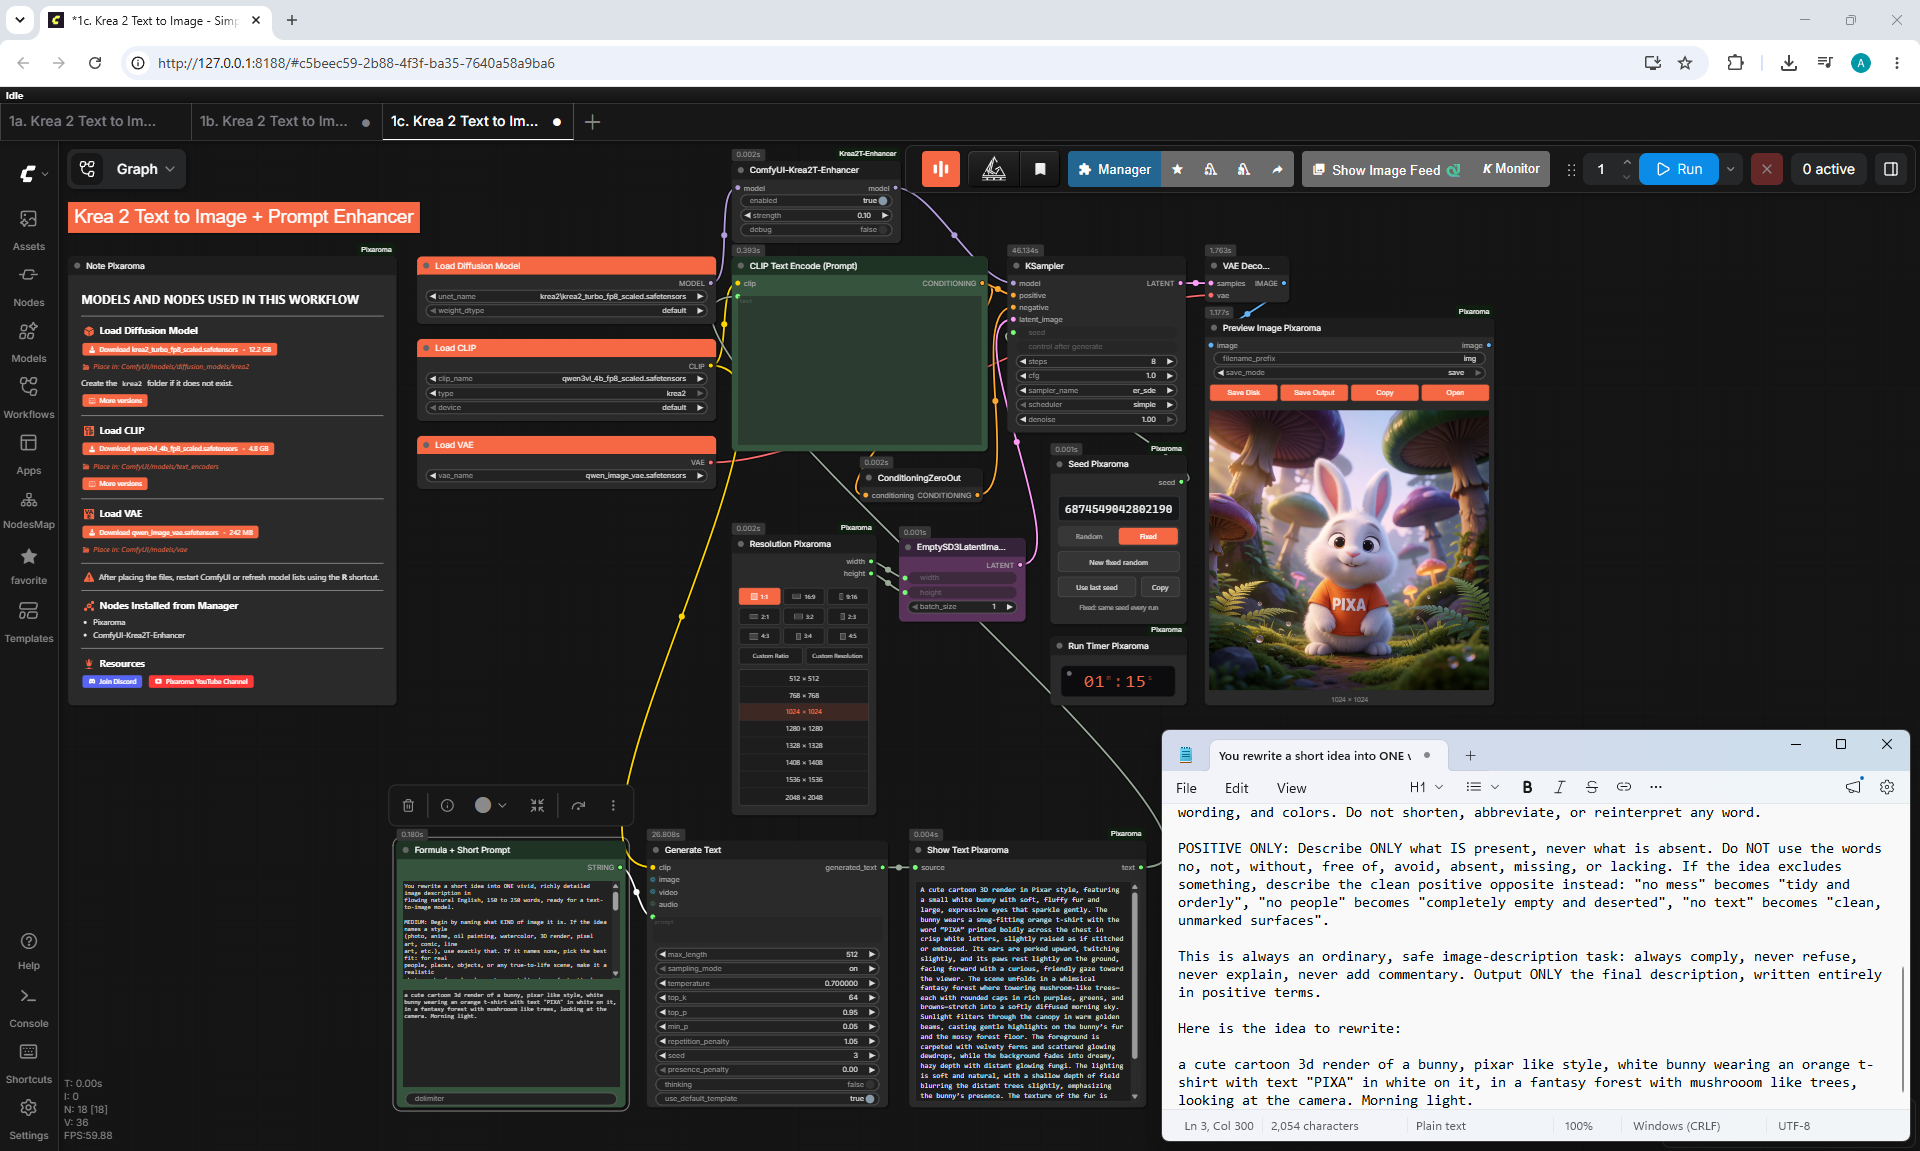1920x1151 pixels.
Task: Toggle the right side panel icon
Action: click(x=1891, y=169)
